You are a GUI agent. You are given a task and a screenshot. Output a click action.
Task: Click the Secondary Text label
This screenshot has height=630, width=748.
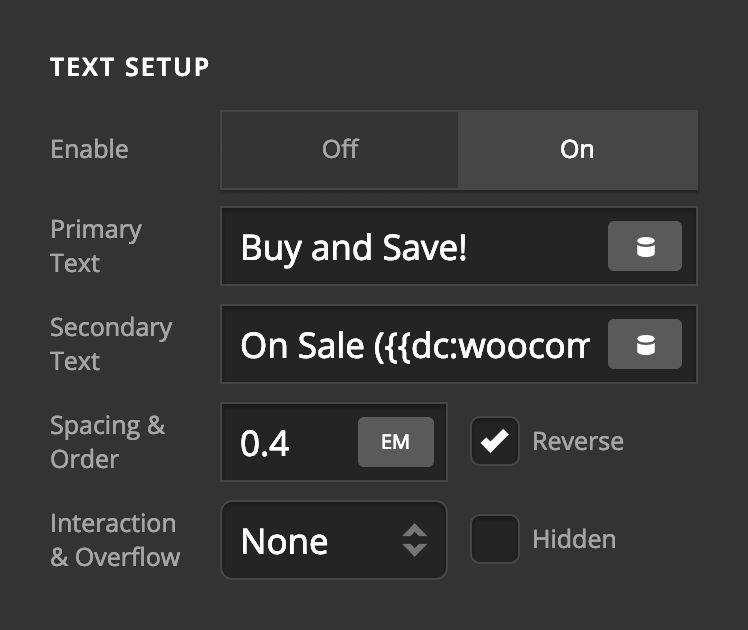(111, 344)
